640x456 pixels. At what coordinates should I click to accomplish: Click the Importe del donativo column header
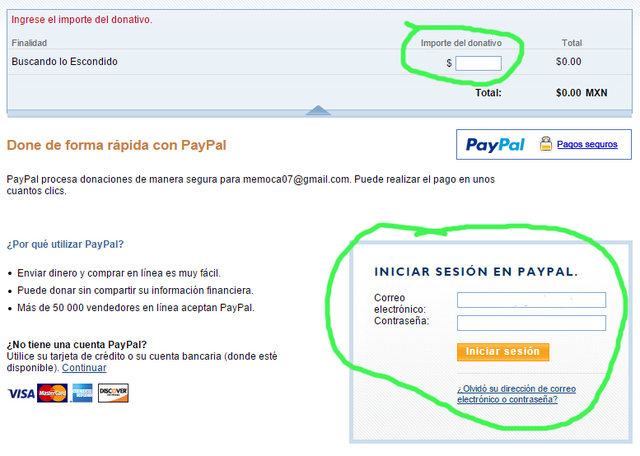coord(461,43)
